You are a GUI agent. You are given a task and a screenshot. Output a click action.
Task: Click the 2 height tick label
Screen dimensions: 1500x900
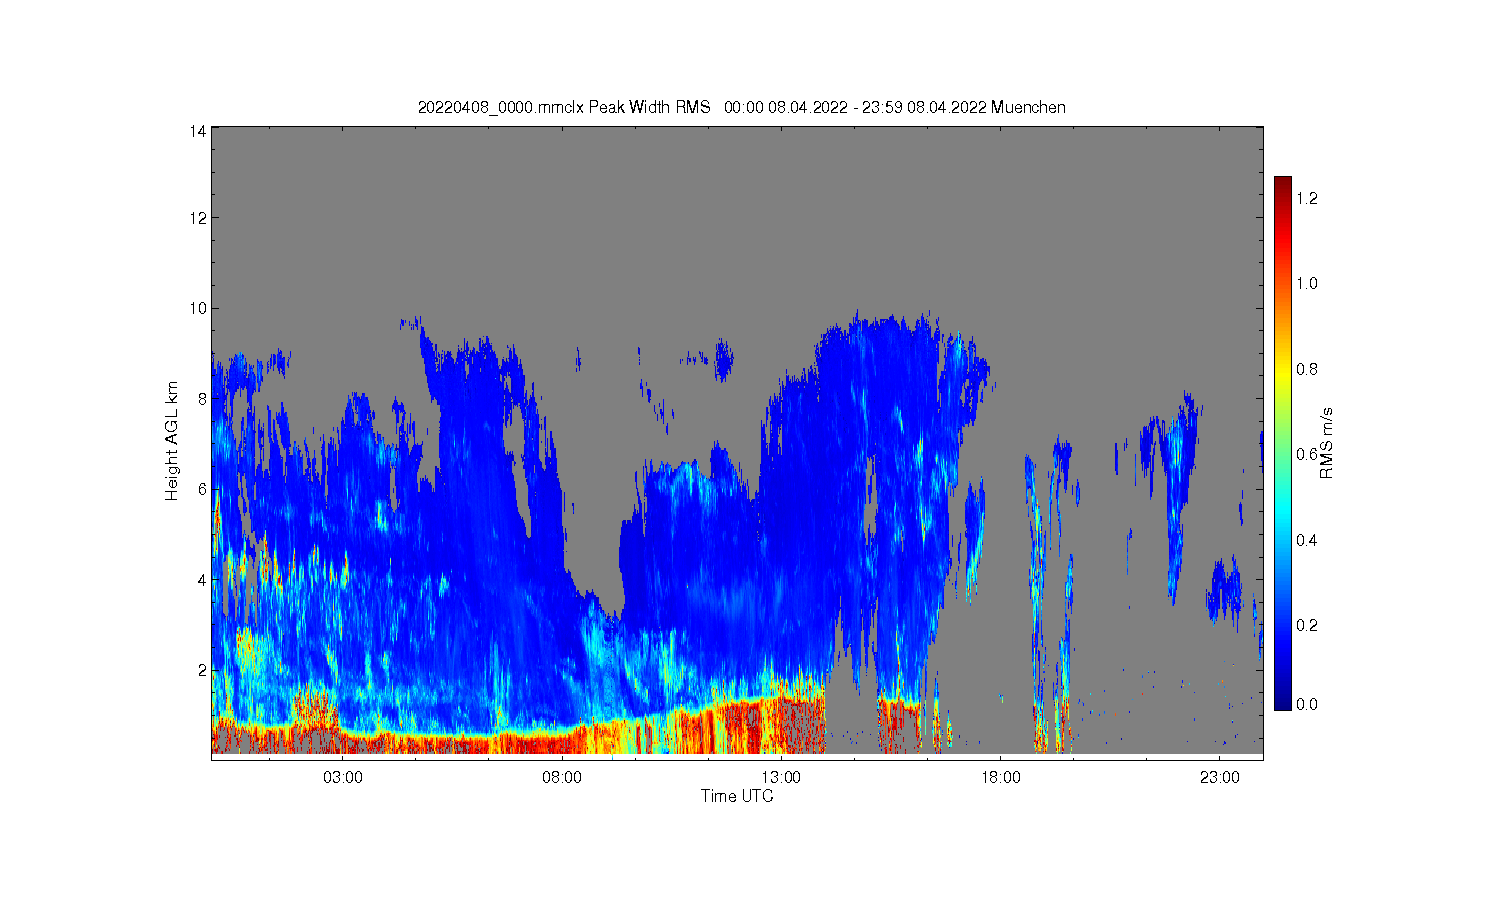203,669
